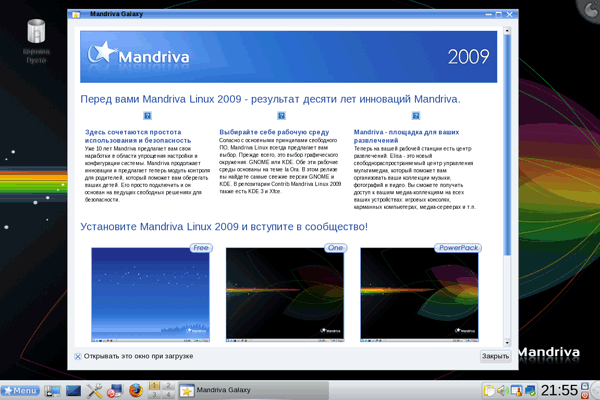Switch to virtual desktop 2
The image size is (600, 400).
[168, 386]
